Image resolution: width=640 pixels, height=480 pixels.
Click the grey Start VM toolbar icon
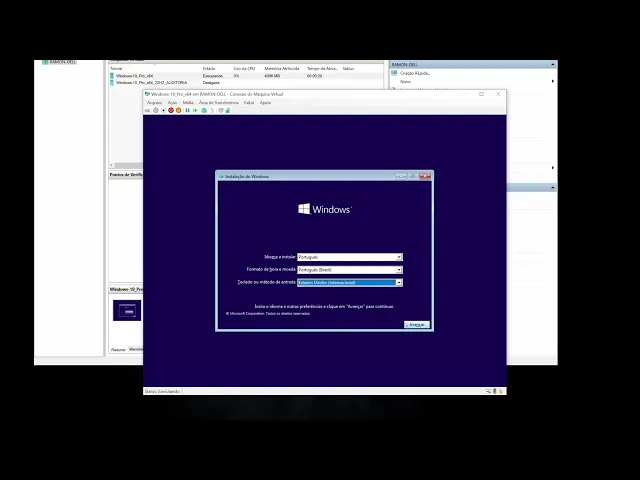pyautogui.click(x=156, y=111)
